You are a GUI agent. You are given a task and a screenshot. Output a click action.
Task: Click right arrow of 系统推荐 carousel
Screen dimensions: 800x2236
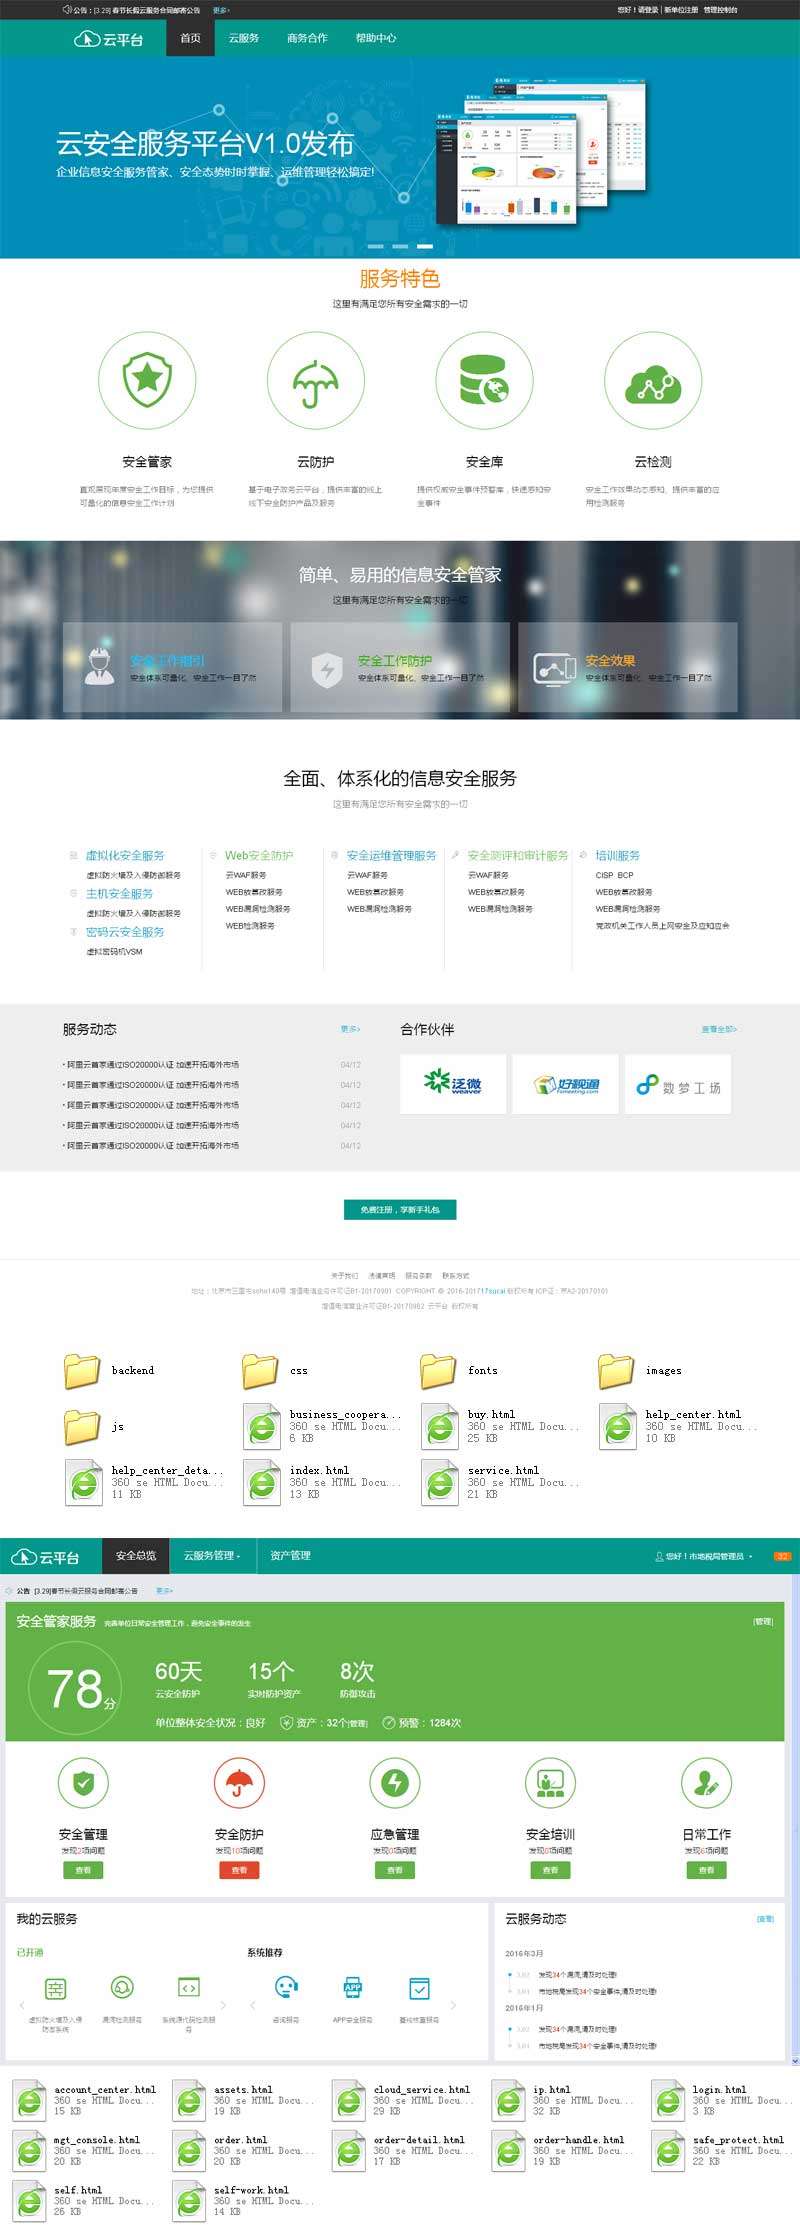pos(453,2005)
